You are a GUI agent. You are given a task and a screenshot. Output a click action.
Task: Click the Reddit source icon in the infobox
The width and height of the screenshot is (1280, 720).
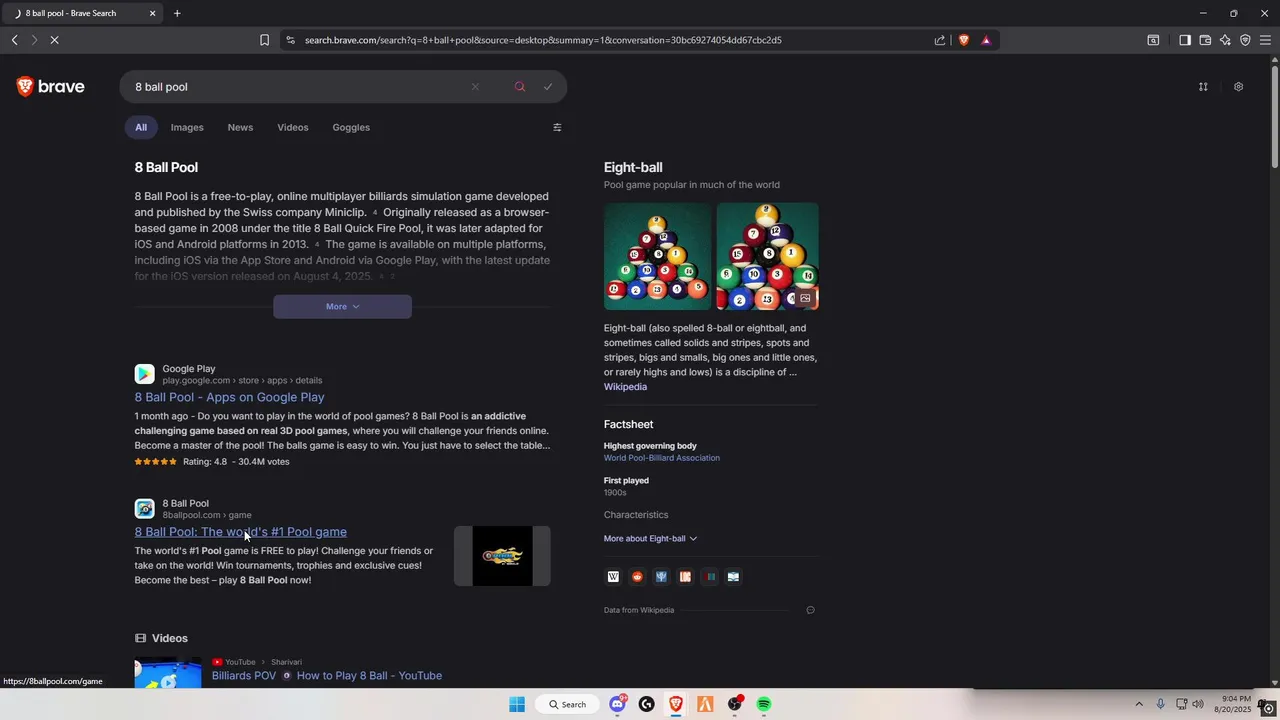click(637, 576)
